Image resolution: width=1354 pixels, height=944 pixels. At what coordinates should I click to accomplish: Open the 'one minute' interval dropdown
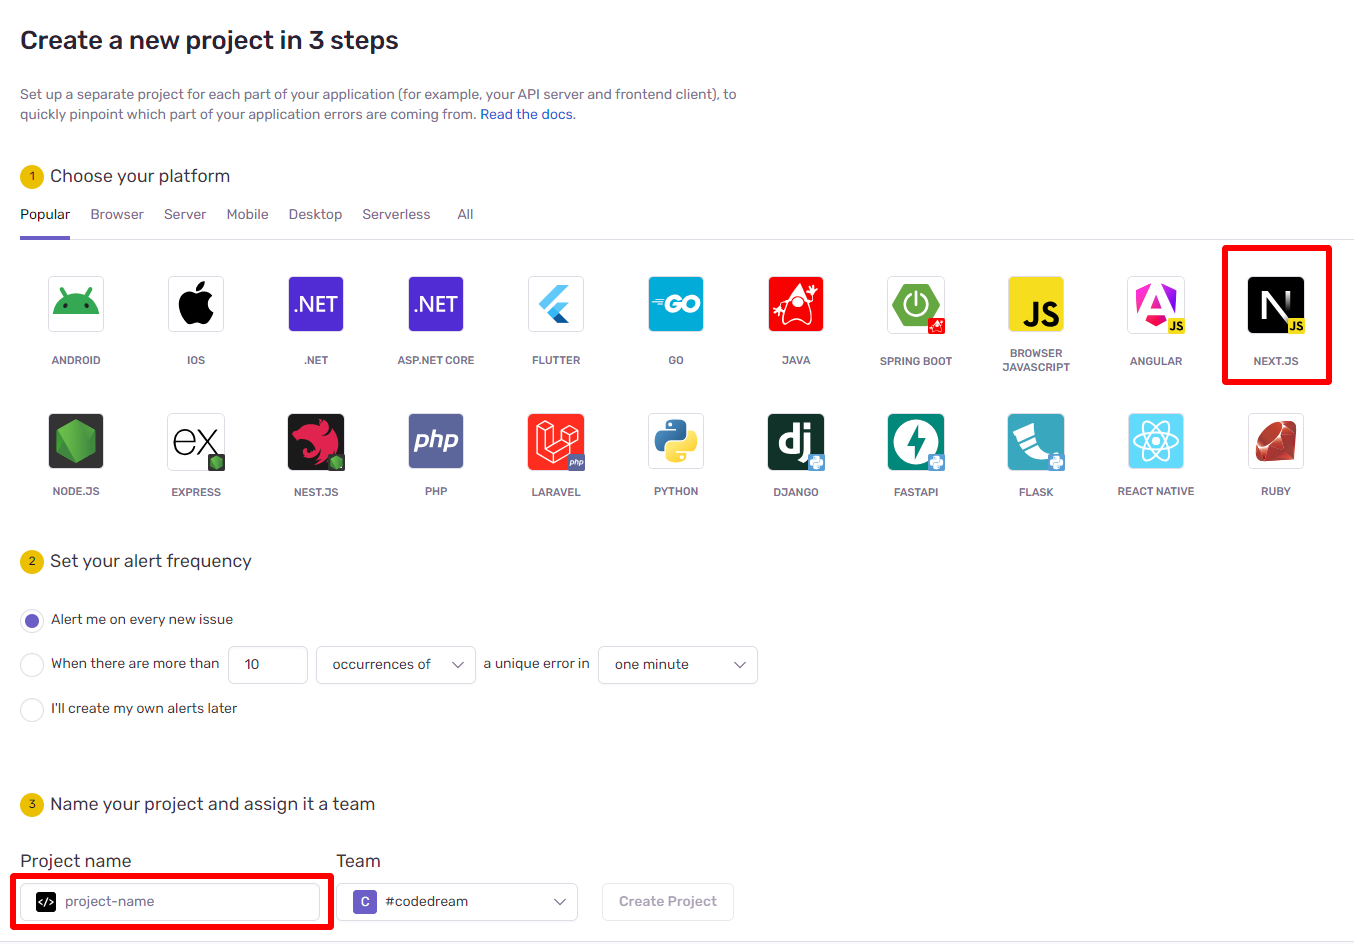click(x=678, y=665)
